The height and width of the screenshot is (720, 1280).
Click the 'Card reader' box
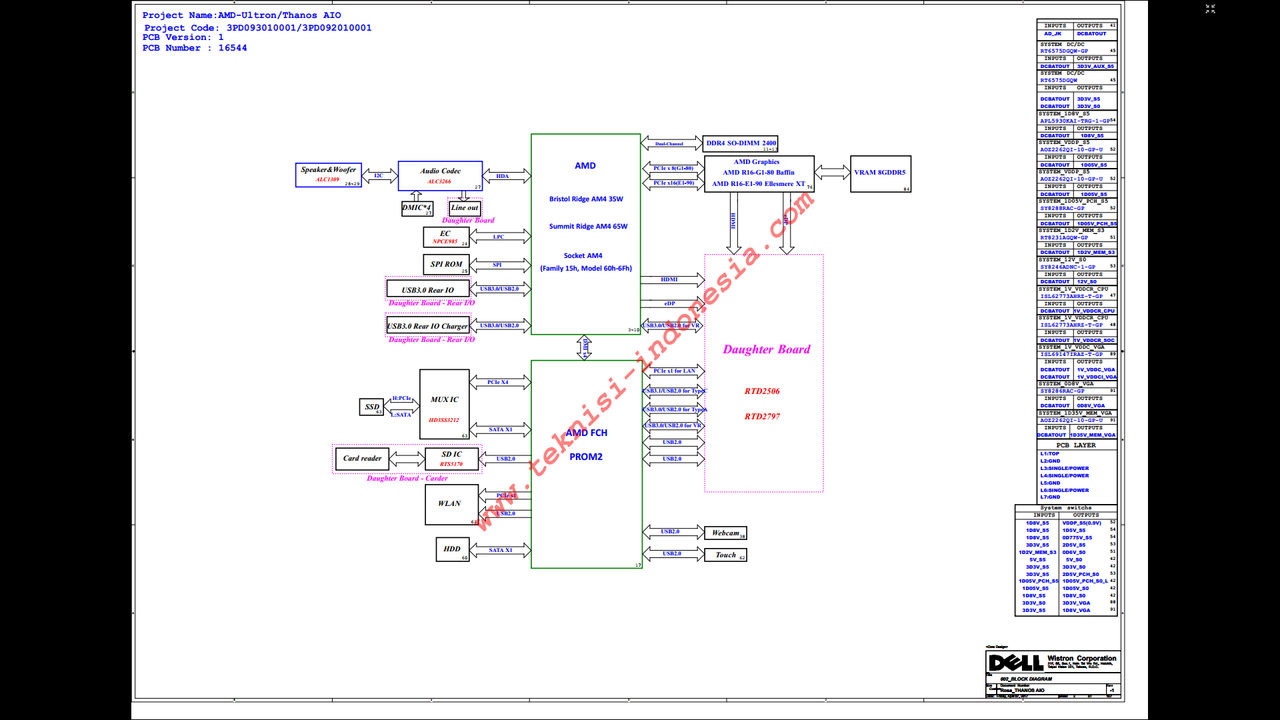(362, 459)
